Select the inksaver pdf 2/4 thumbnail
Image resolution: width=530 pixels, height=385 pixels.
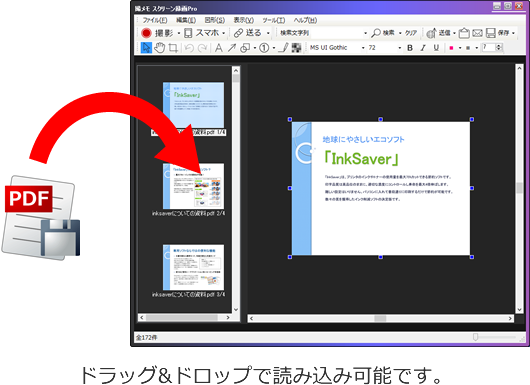[193, 186]
